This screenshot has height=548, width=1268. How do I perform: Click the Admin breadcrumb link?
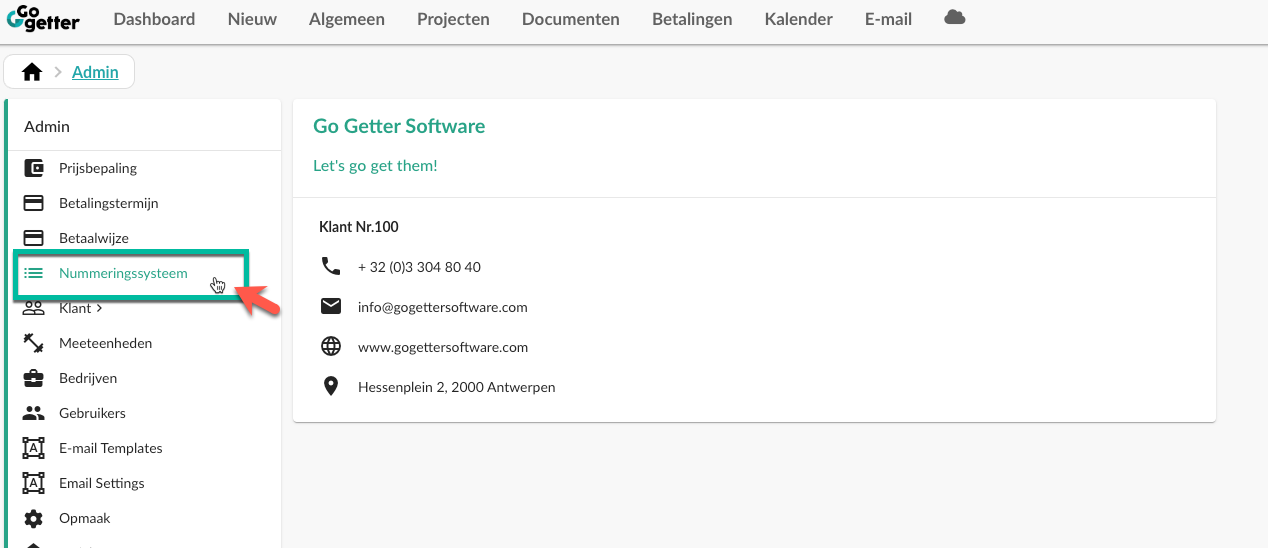[x=95, y=72]
